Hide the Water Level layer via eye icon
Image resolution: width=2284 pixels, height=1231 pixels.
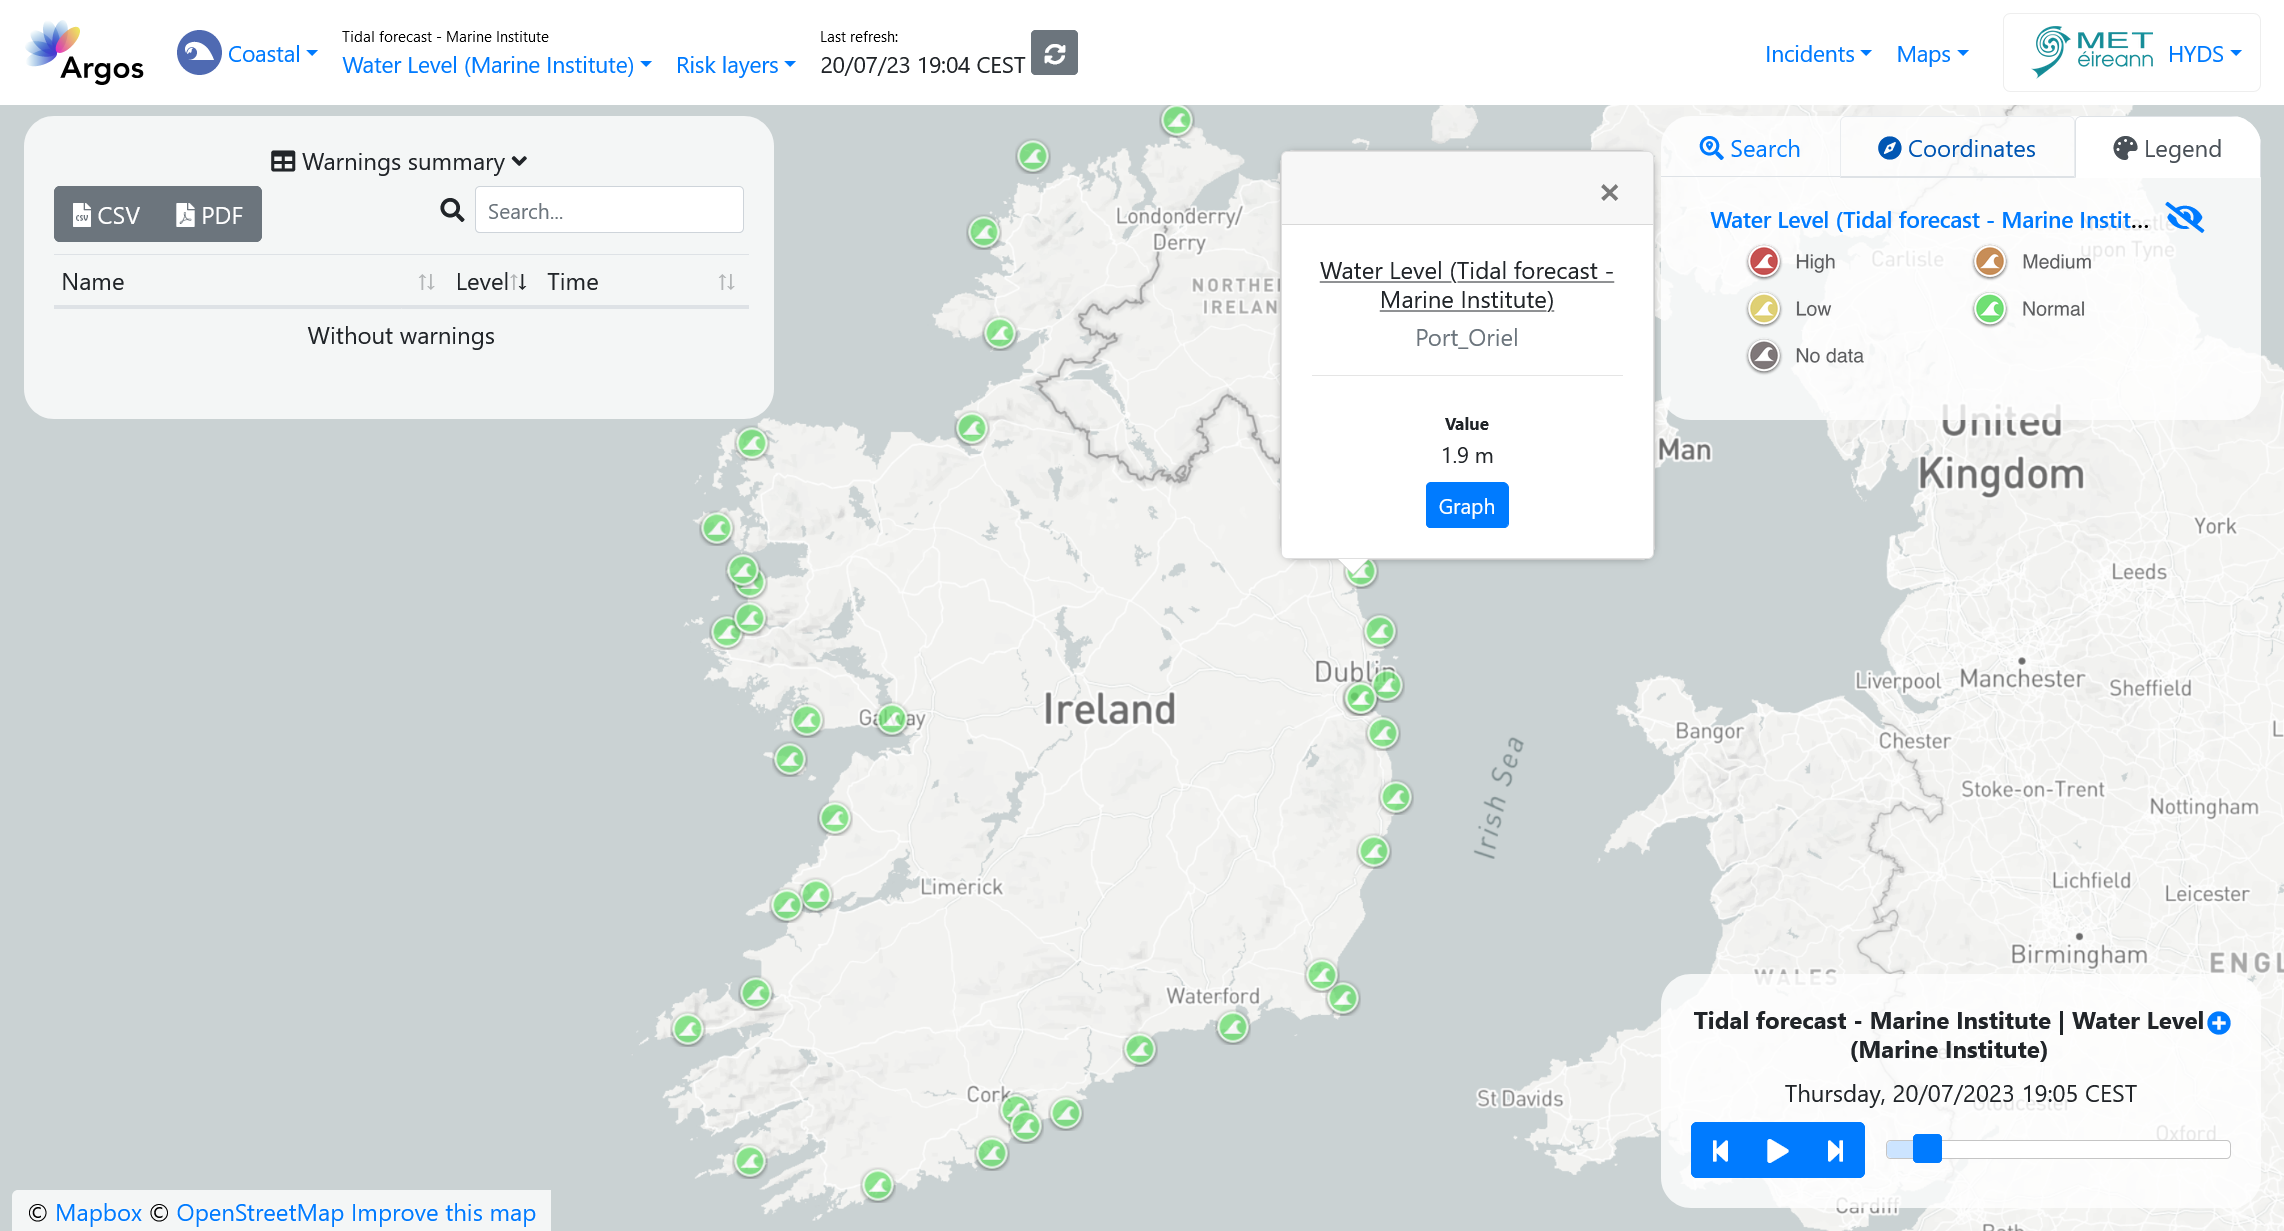(x=2184, y=218)
